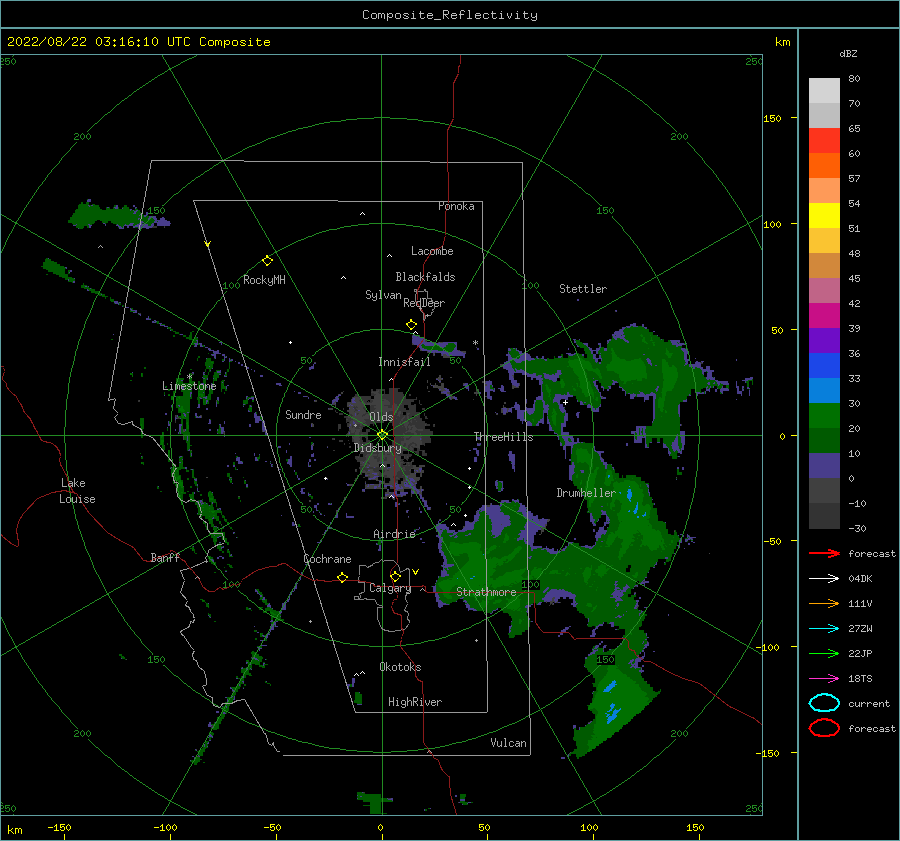Click the Olds label
This screenshot has width=900, height=841.
381,417
